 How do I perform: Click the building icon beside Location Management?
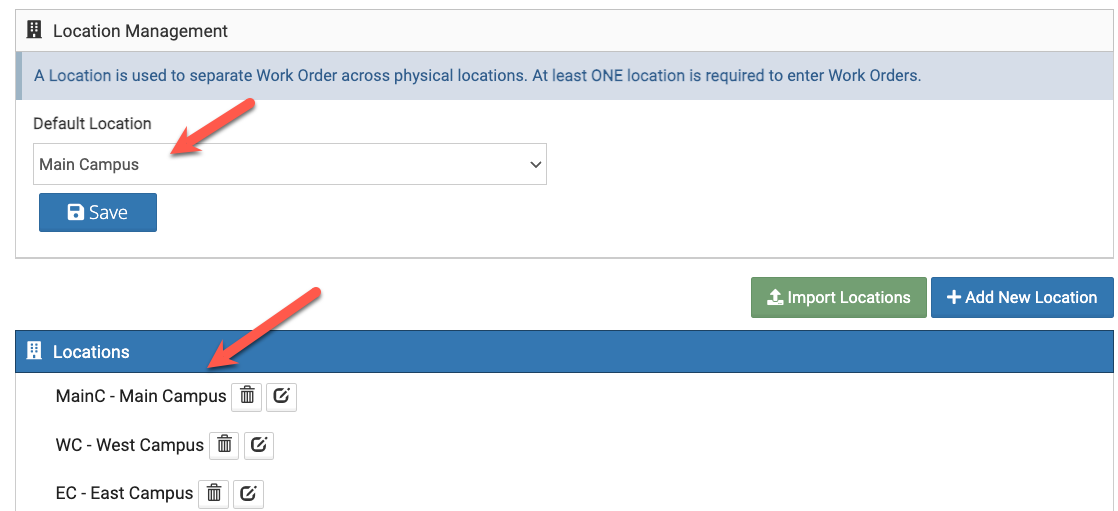point(35,30)
